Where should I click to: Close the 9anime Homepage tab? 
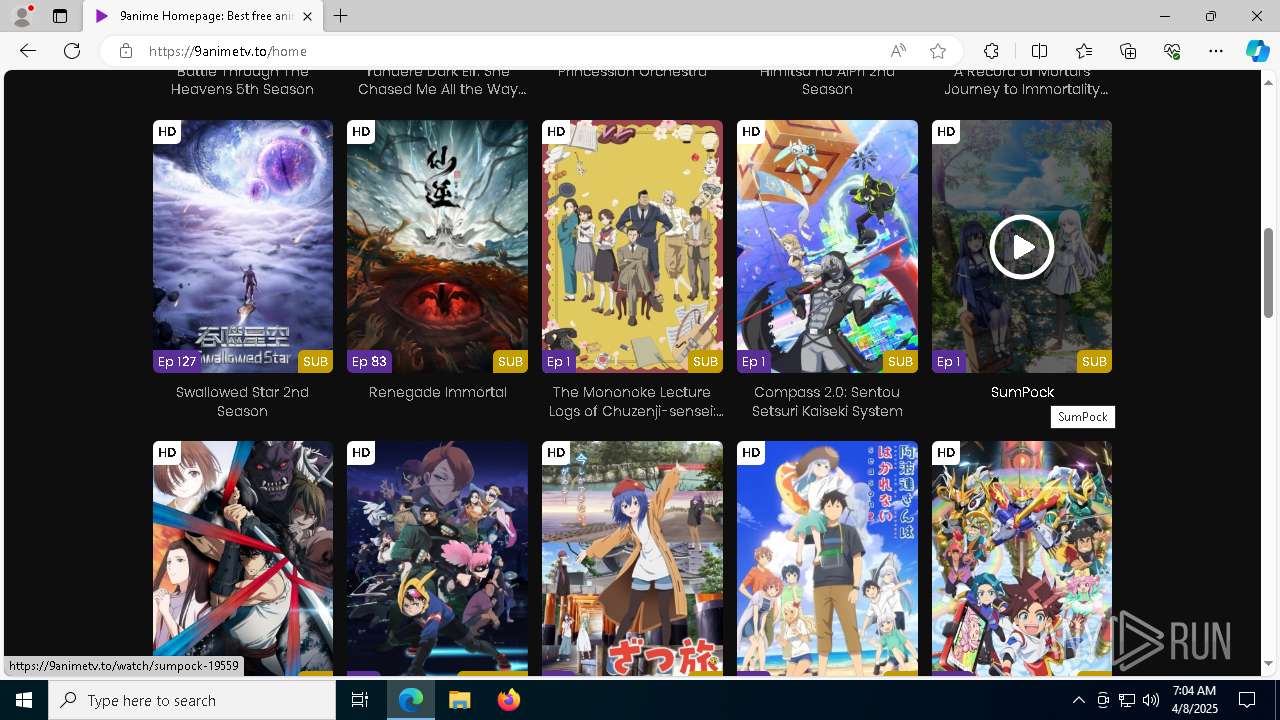307,16
